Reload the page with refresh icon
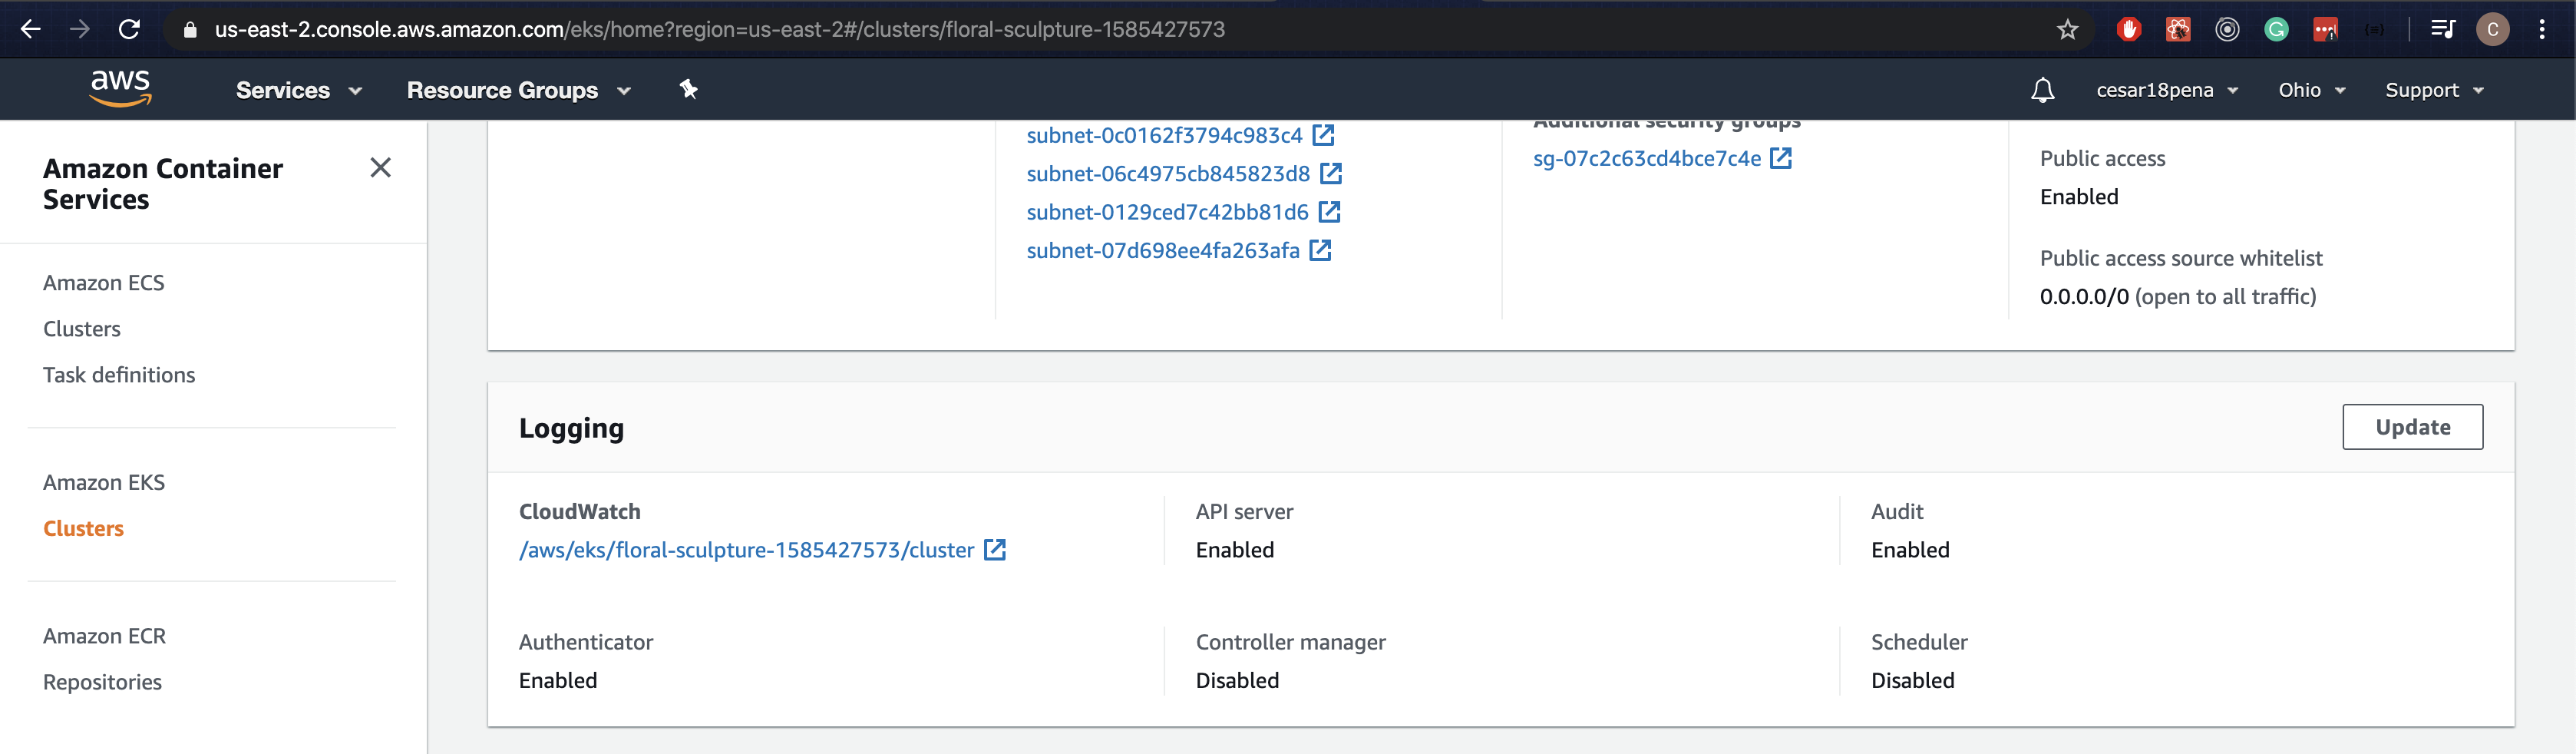Viewport: 2576px width, 754px height. pos(129,29)
